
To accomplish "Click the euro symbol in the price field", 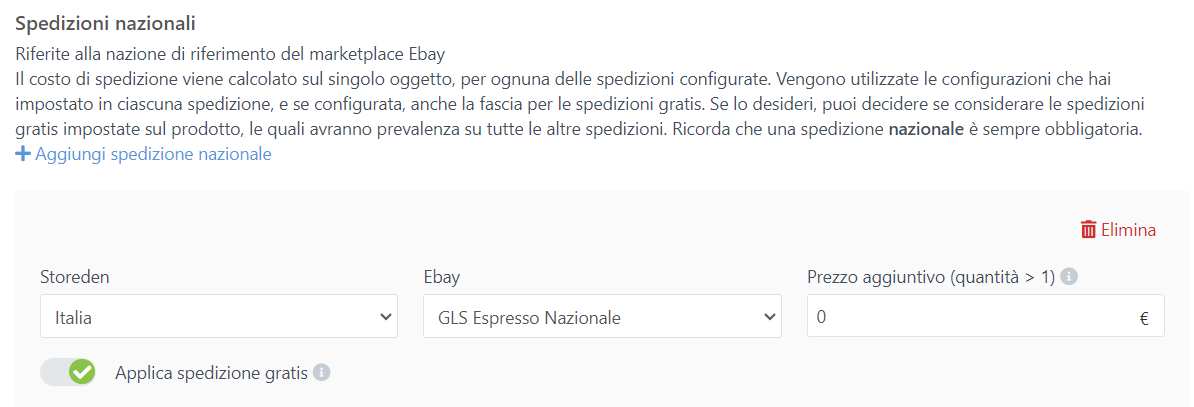I will [x=1144, y=320].
